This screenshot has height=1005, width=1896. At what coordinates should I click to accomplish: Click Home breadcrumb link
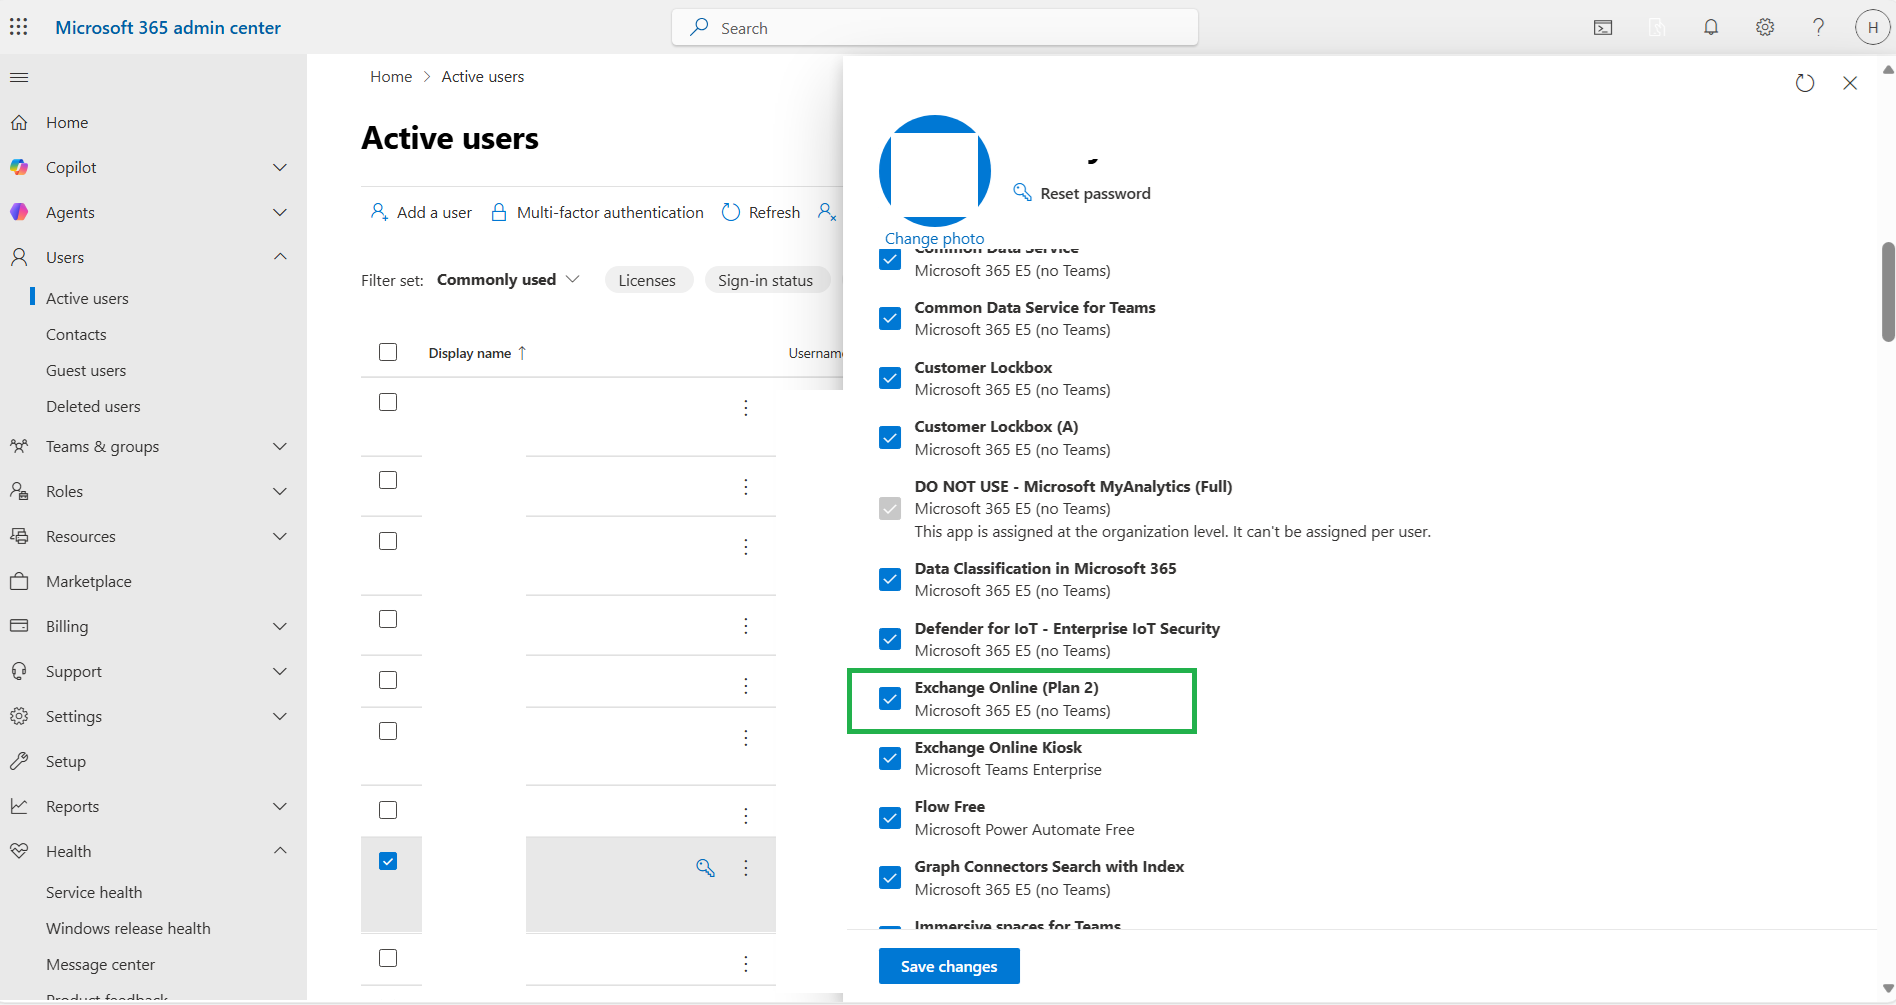[391, 77]
